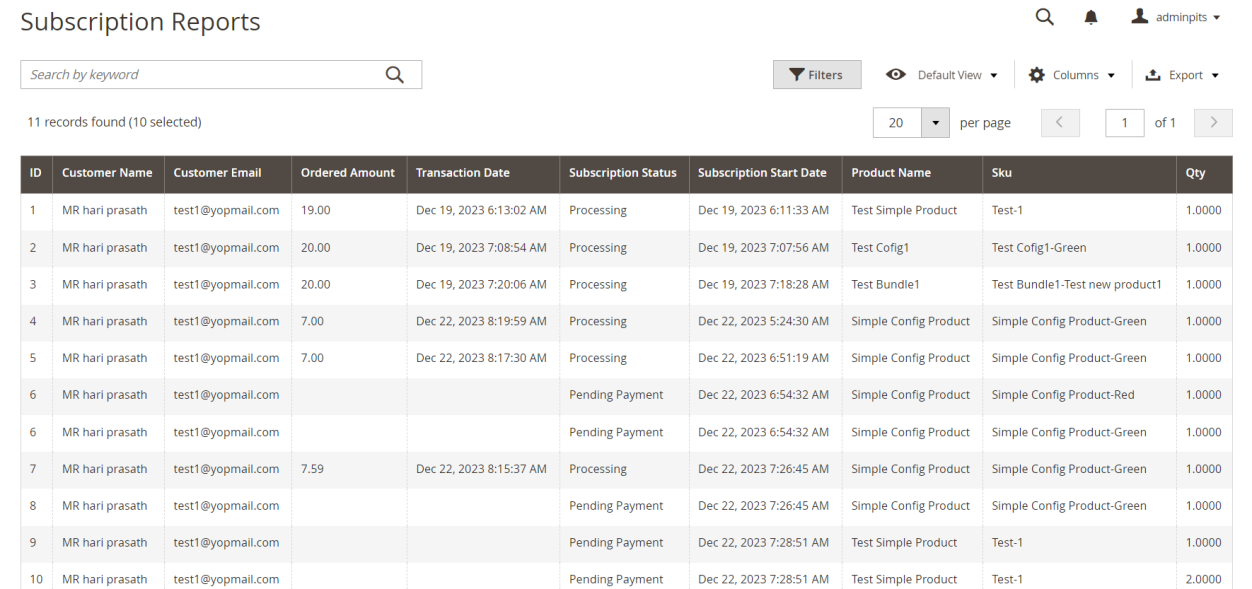
Task: Open the Columns gear dropdown
Action: 1072,75
